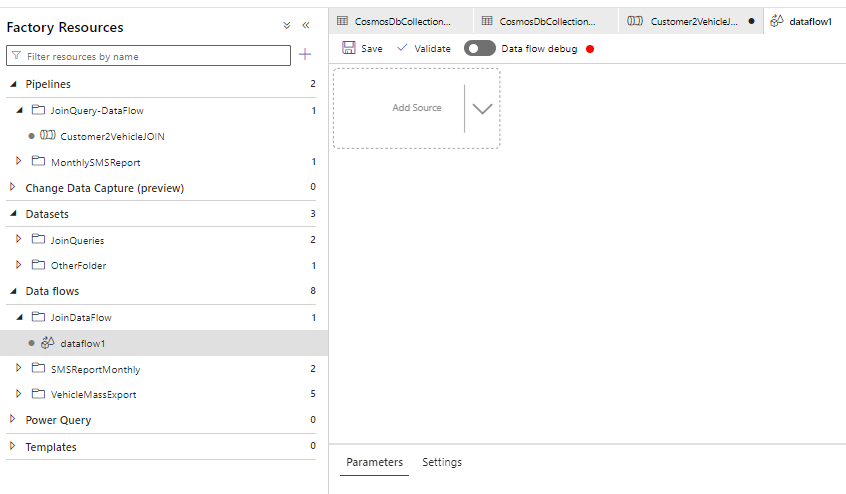Click the dataflow1 data flow icon in tree

(47, 343)
